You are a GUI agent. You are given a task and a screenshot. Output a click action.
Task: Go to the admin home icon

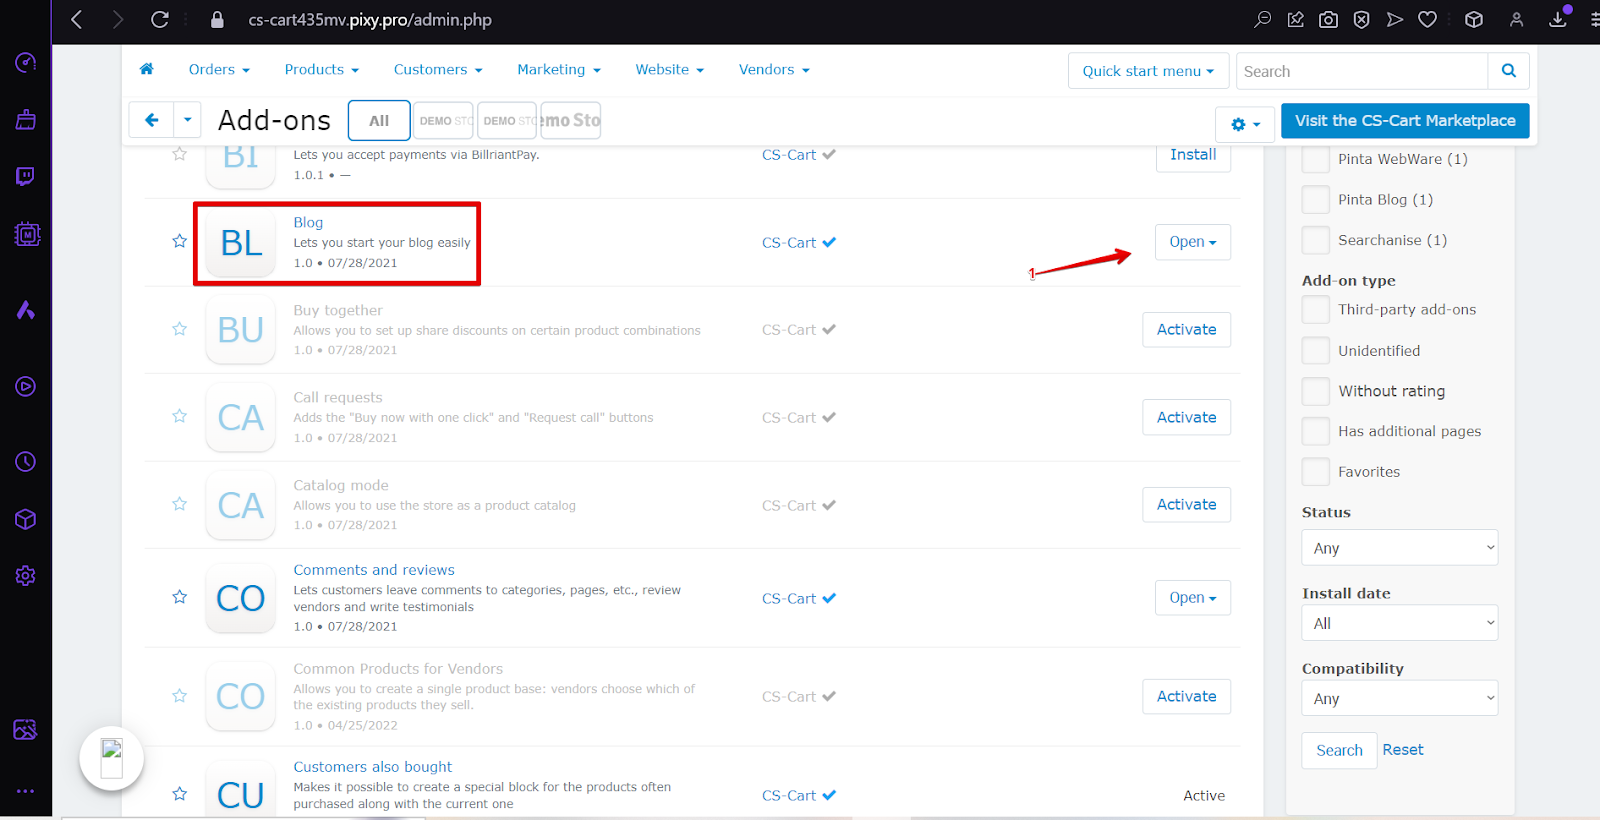click(x=147, y=69)
